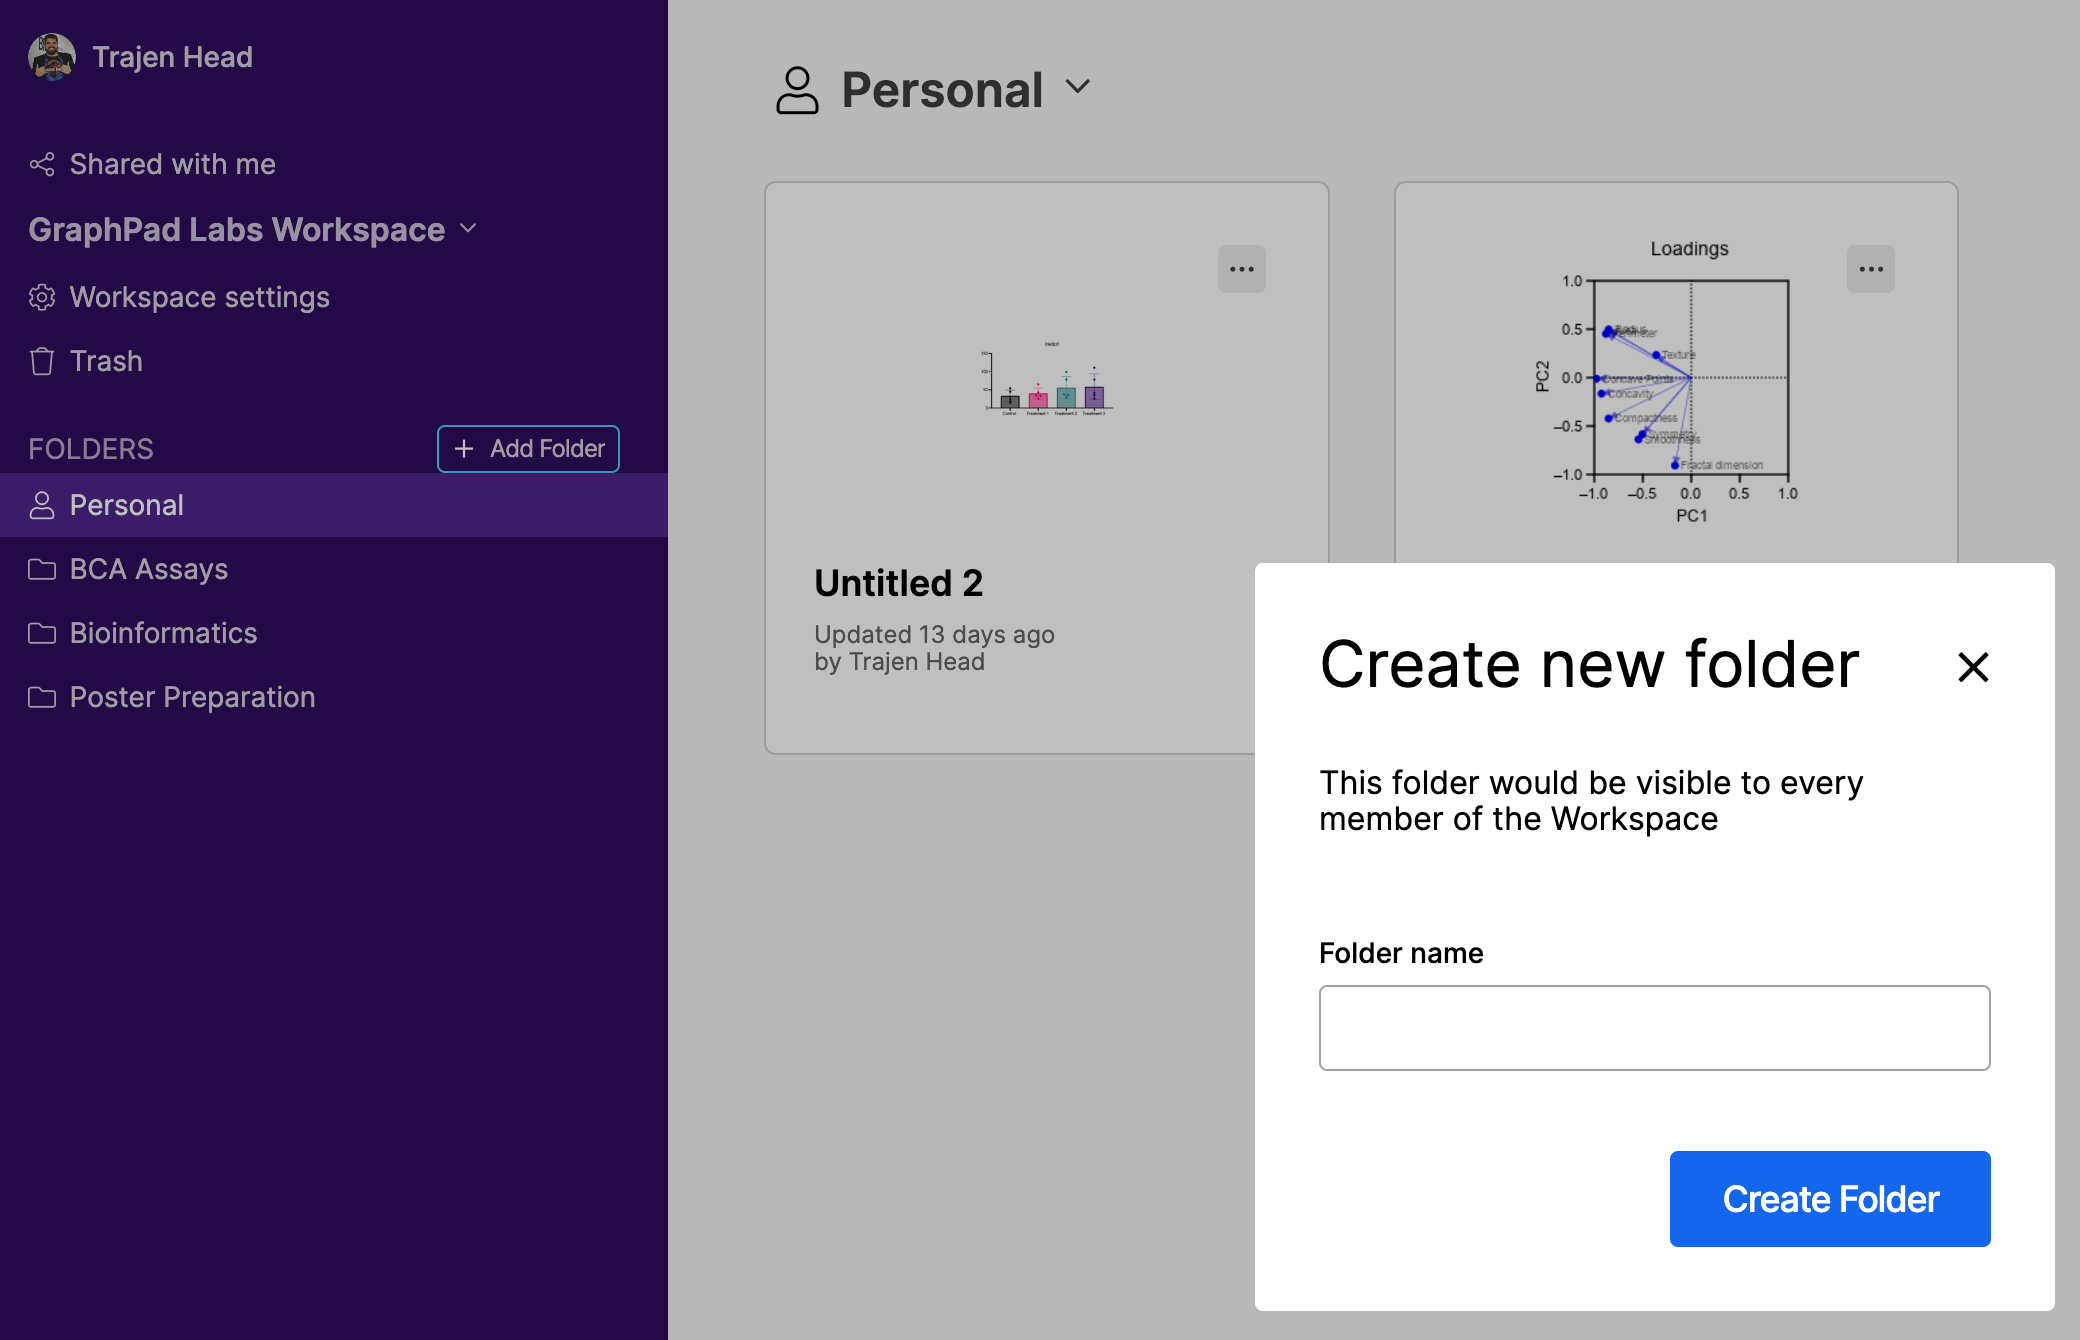The image size is (2080, 1340).
Task: Open the Shared with me section
Action: (x=172, y=163)
